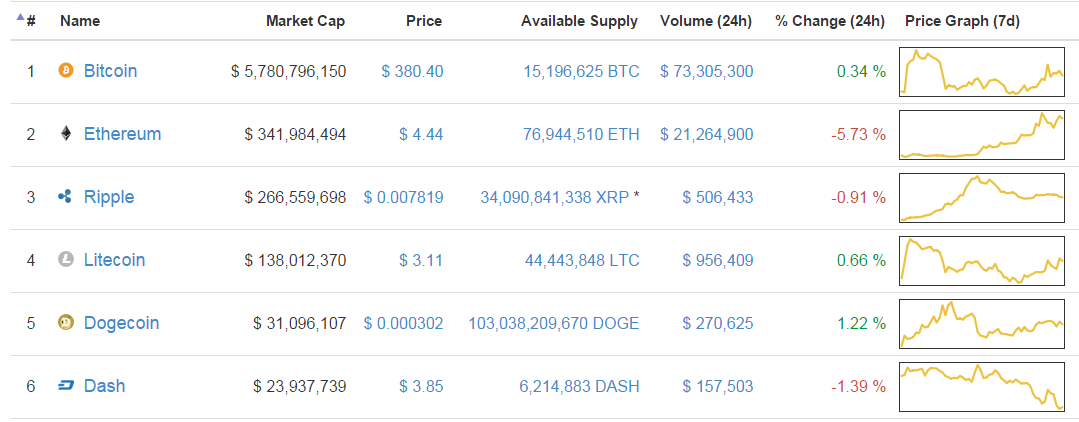The height and width of the screenshot is (422, 1079).
Task: Open the Bitcoin name link
Action: click(110, 71)
